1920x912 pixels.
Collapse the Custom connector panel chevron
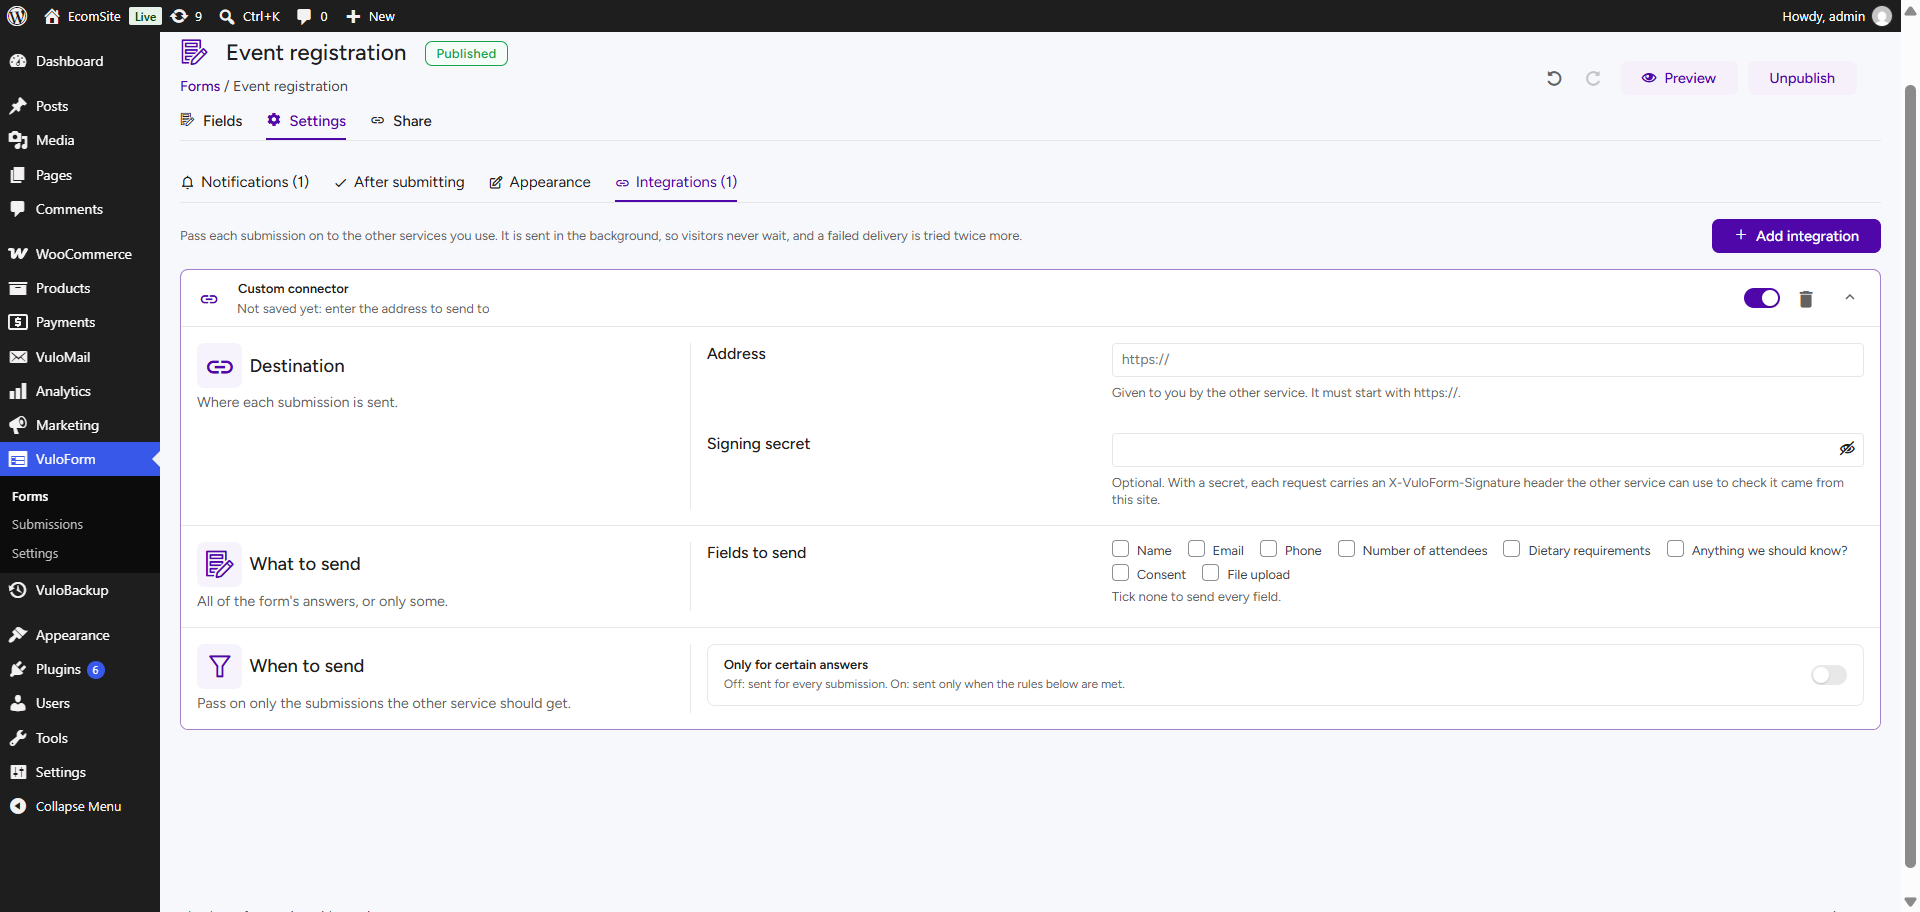coord(1849,298)
